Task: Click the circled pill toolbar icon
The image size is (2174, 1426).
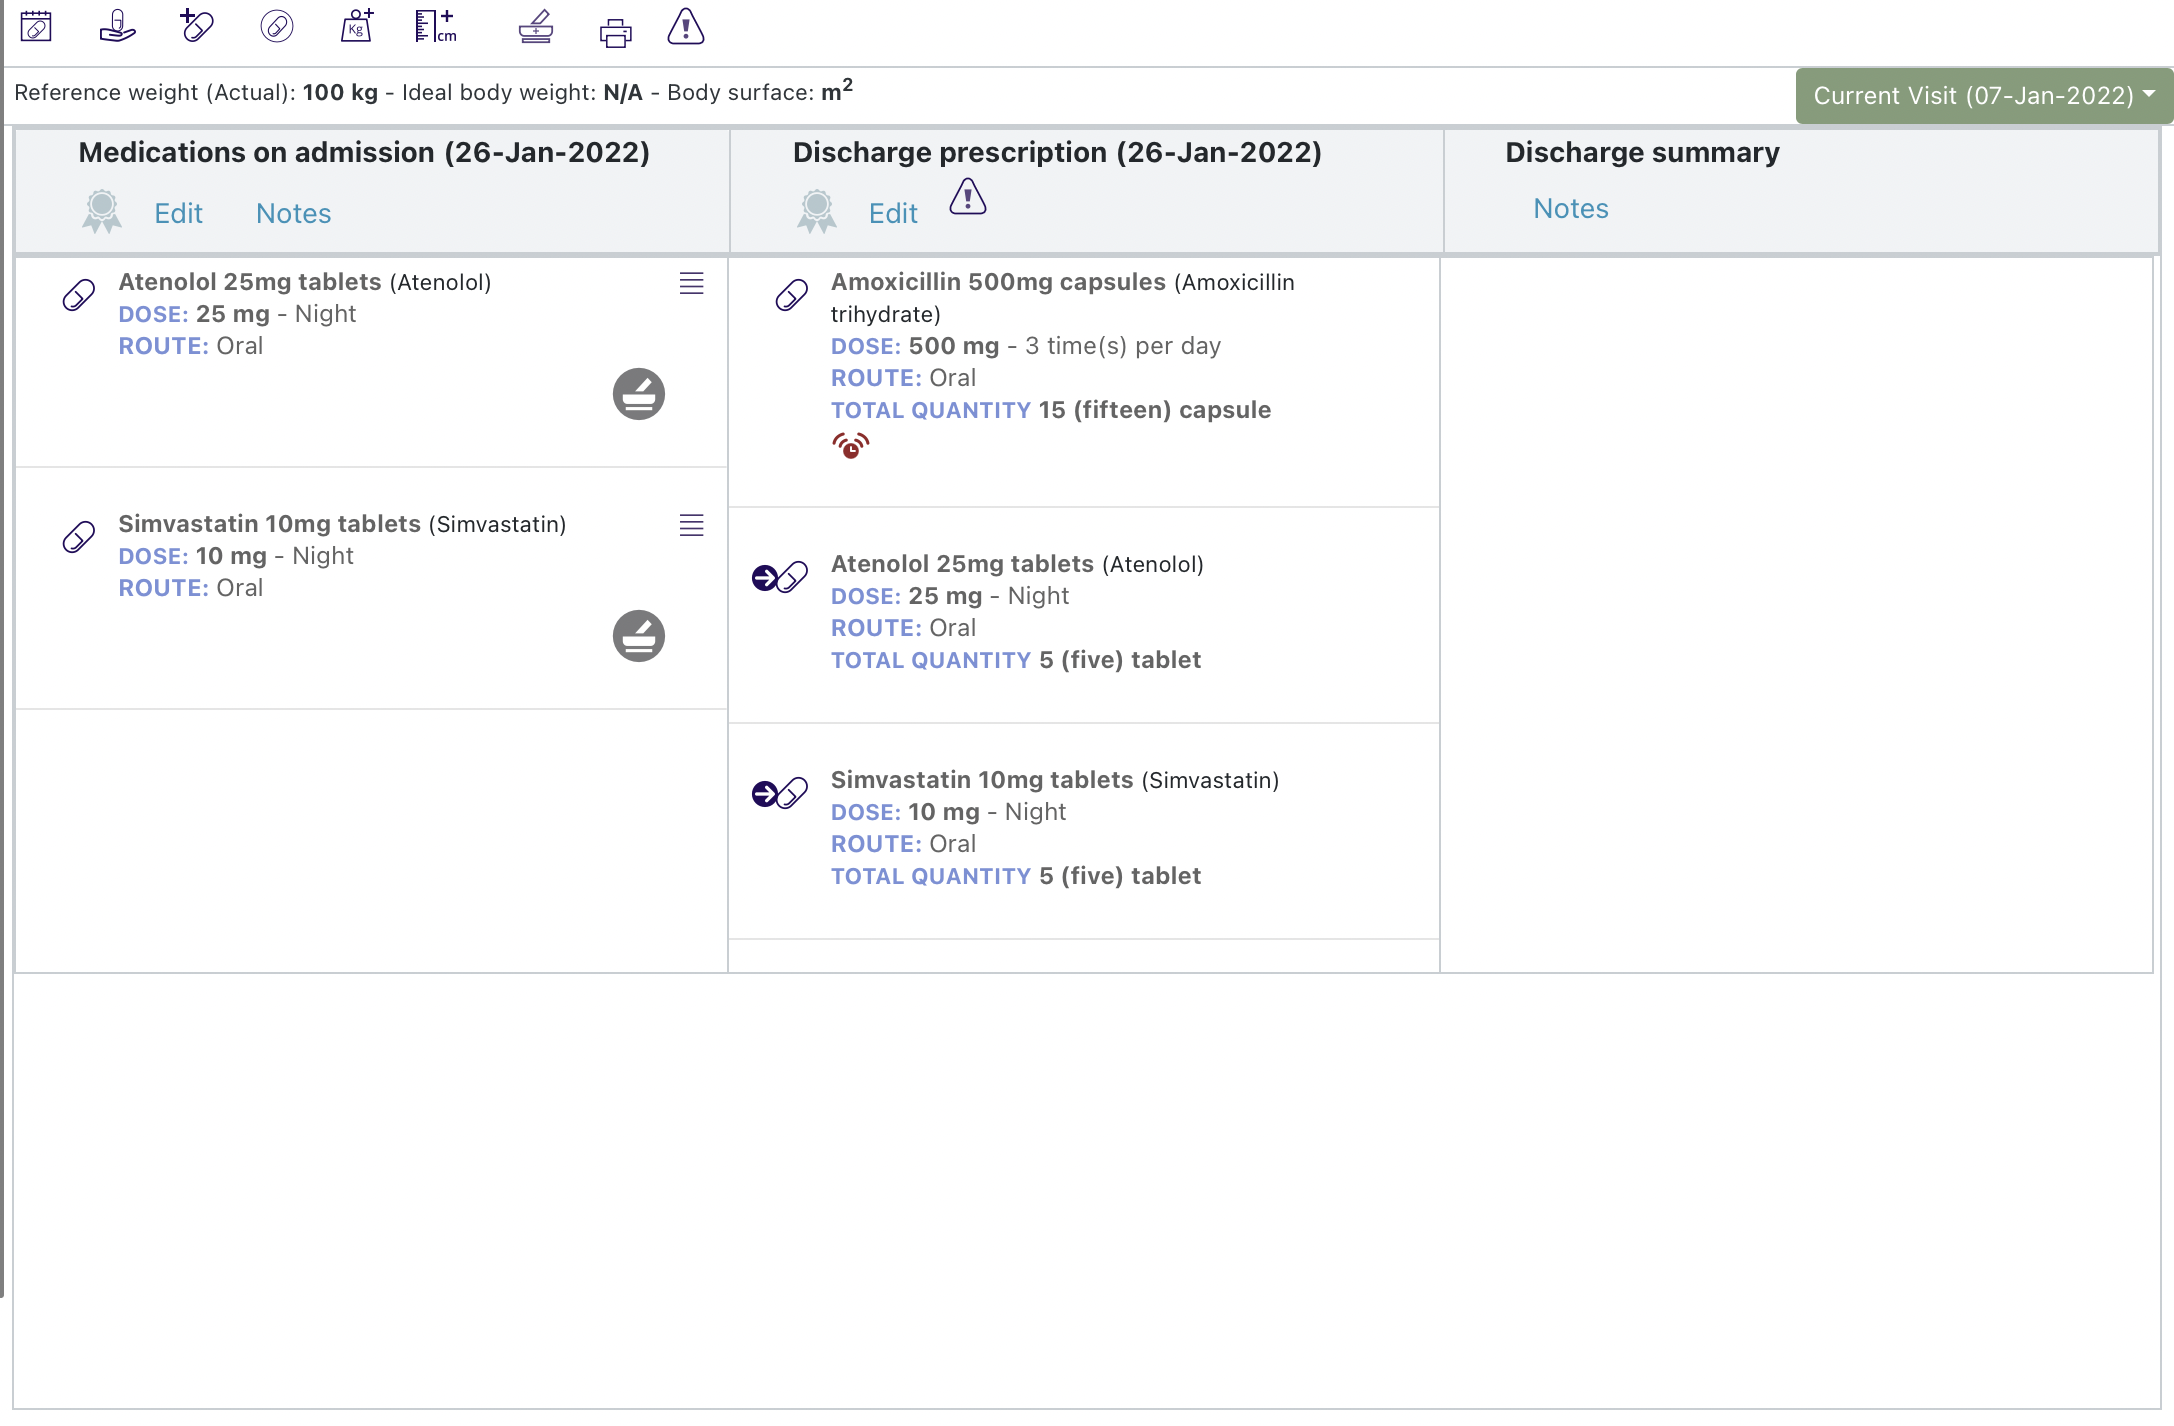Action: 277,26
